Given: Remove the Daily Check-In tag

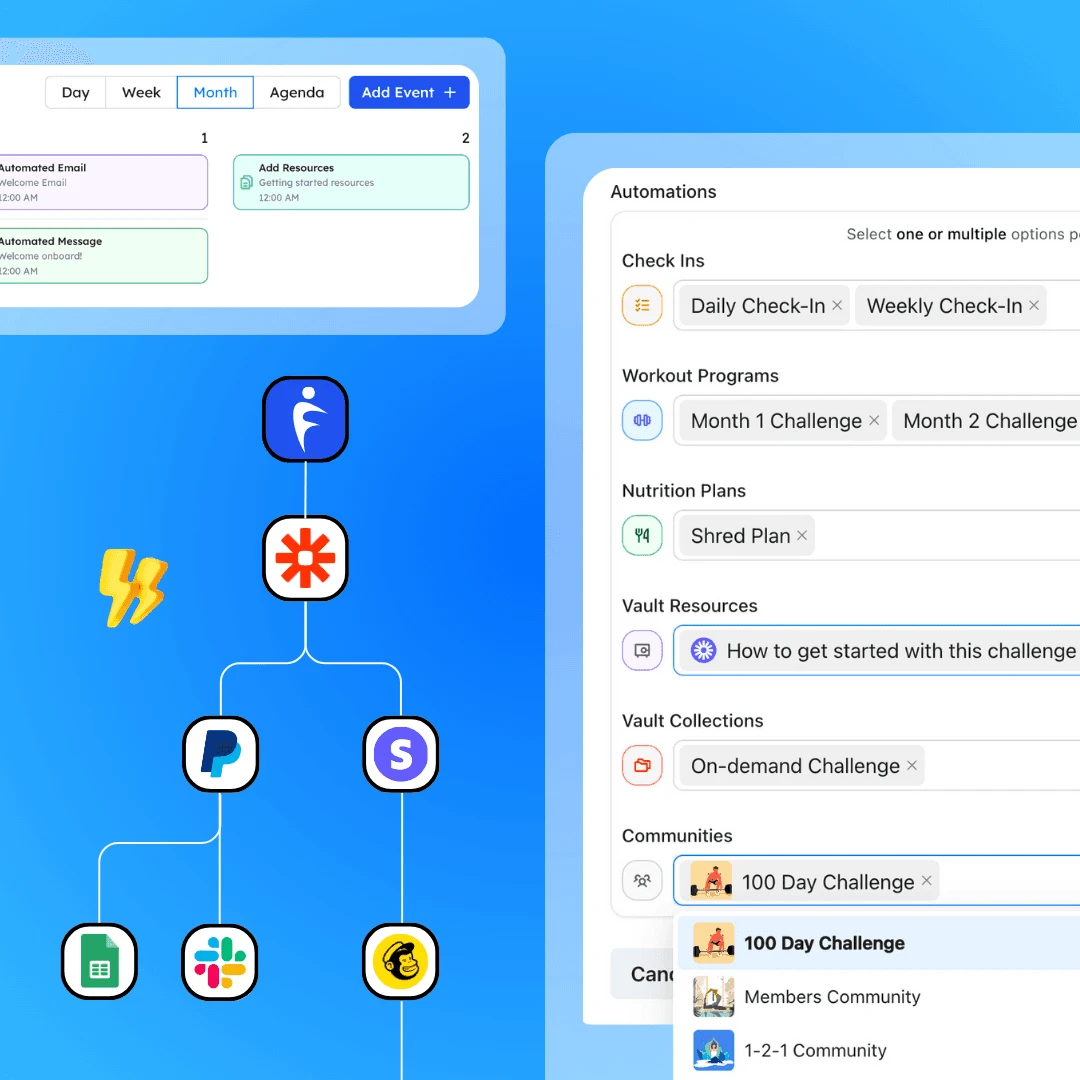Looking at the screenshot, I should 837,305.
